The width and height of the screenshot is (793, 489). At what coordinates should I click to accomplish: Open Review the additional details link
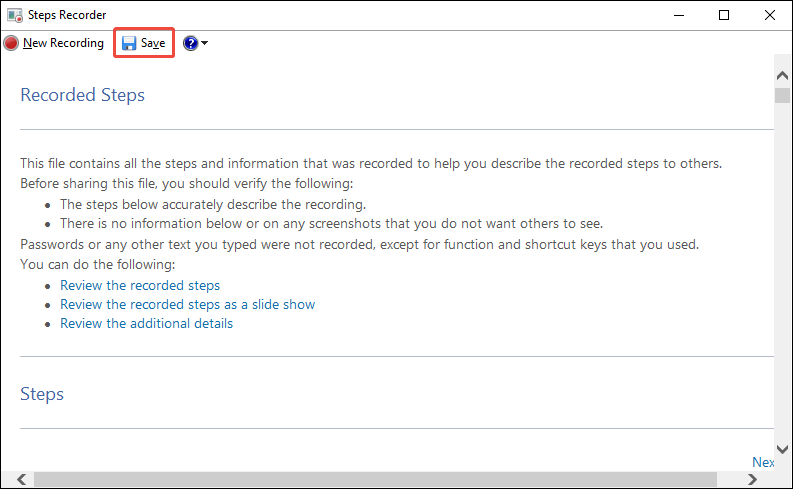(x=147, y=324)
